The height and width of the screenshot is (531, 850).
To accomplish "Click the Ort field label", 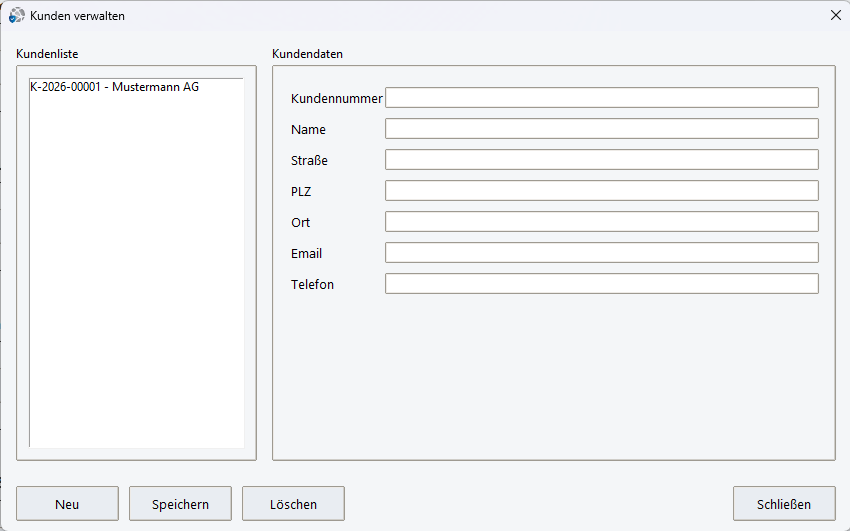I will pyautogui.click(x=300, y=223).
